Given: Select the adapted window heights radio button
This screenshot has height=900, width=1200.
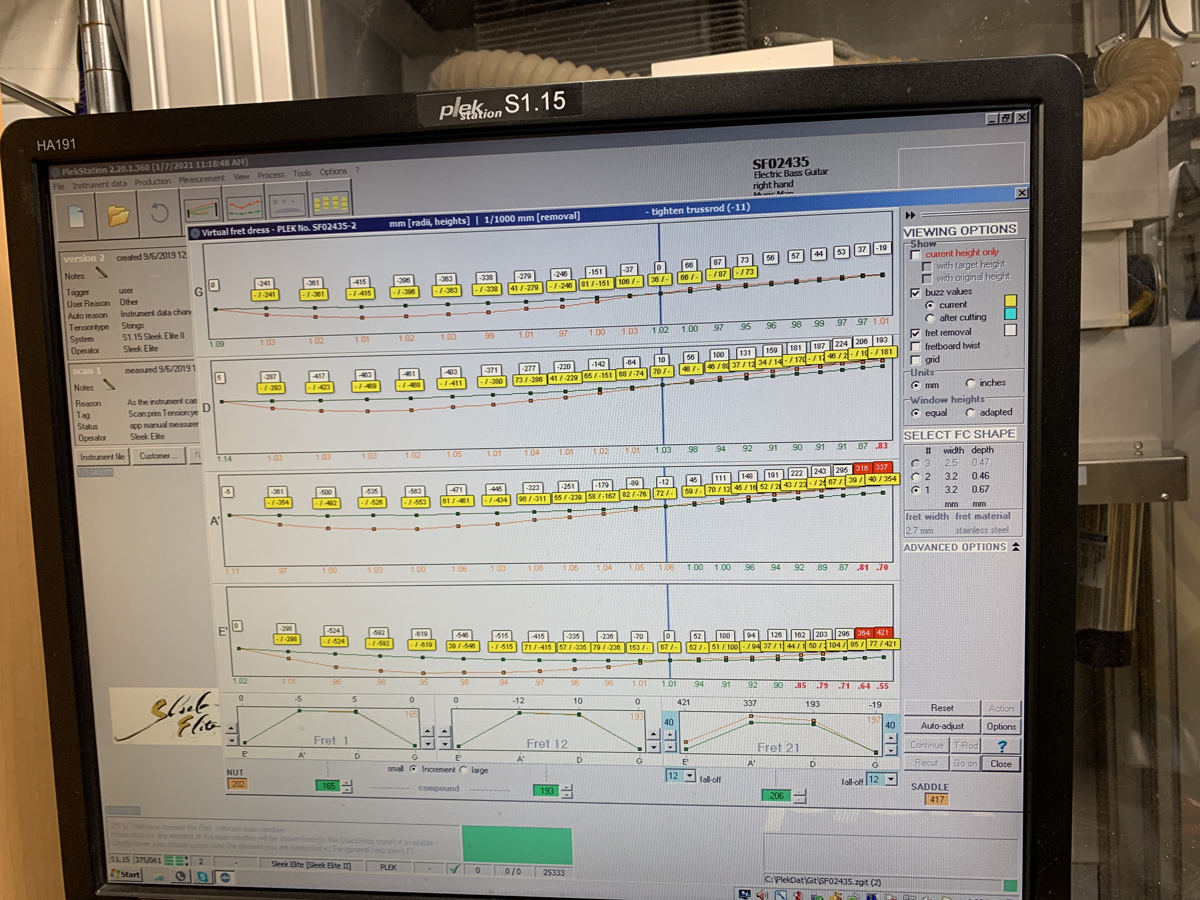Looking at the screenshot, I should point(970,412).
